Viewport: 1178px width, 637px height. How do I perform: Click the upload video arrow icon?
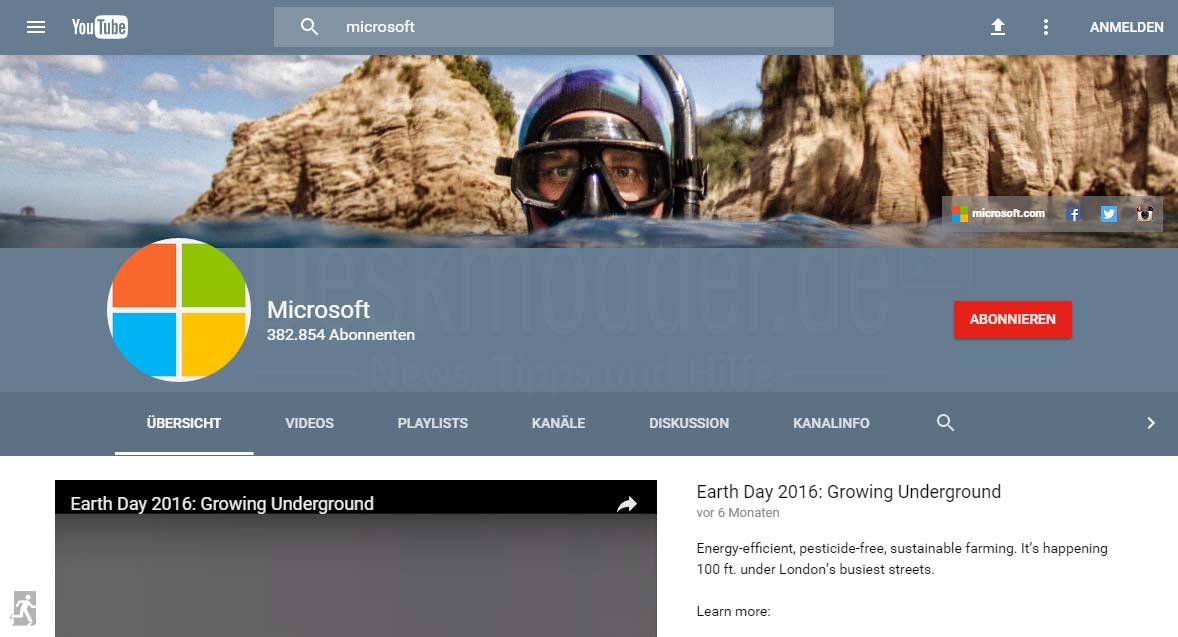[x=998, y=27]
